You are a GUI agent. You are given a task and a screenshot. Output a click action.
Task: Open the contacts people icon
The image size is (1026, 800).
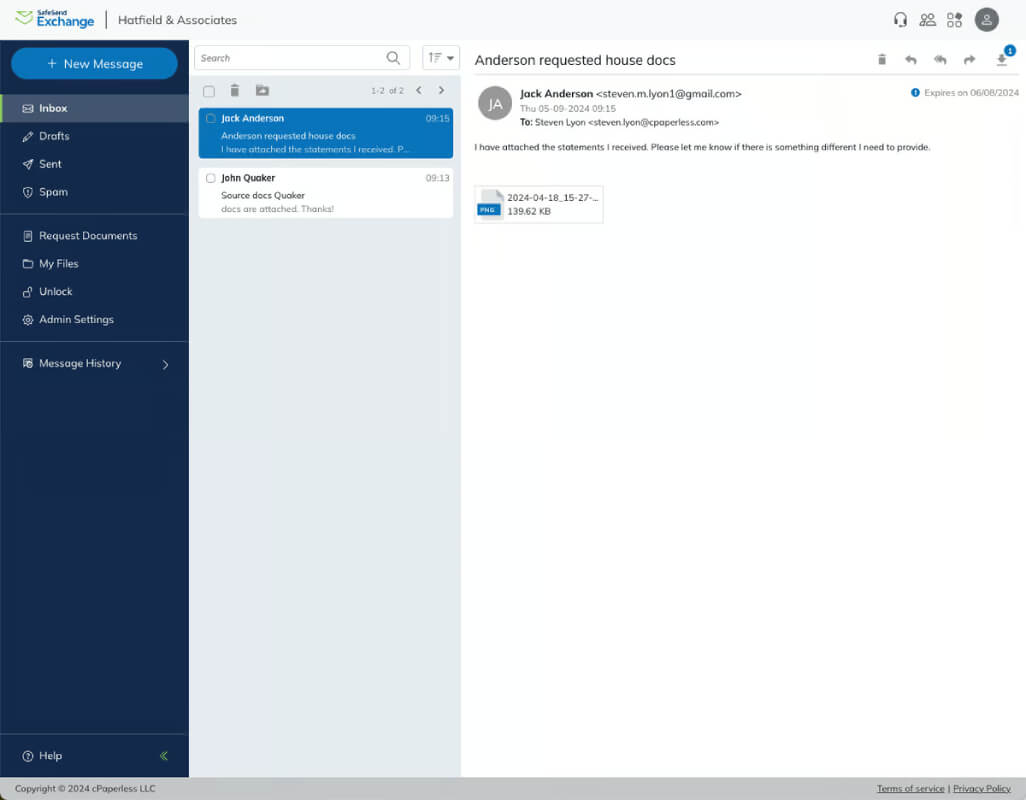tap(927, 20)
